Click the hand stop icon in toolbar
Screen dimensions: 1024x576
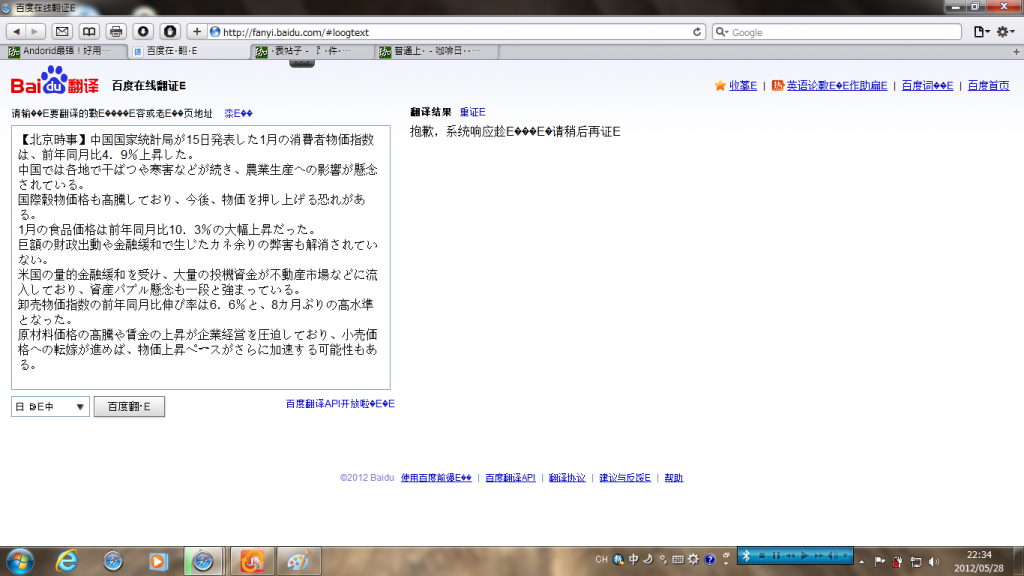click(x=170, y=31)
